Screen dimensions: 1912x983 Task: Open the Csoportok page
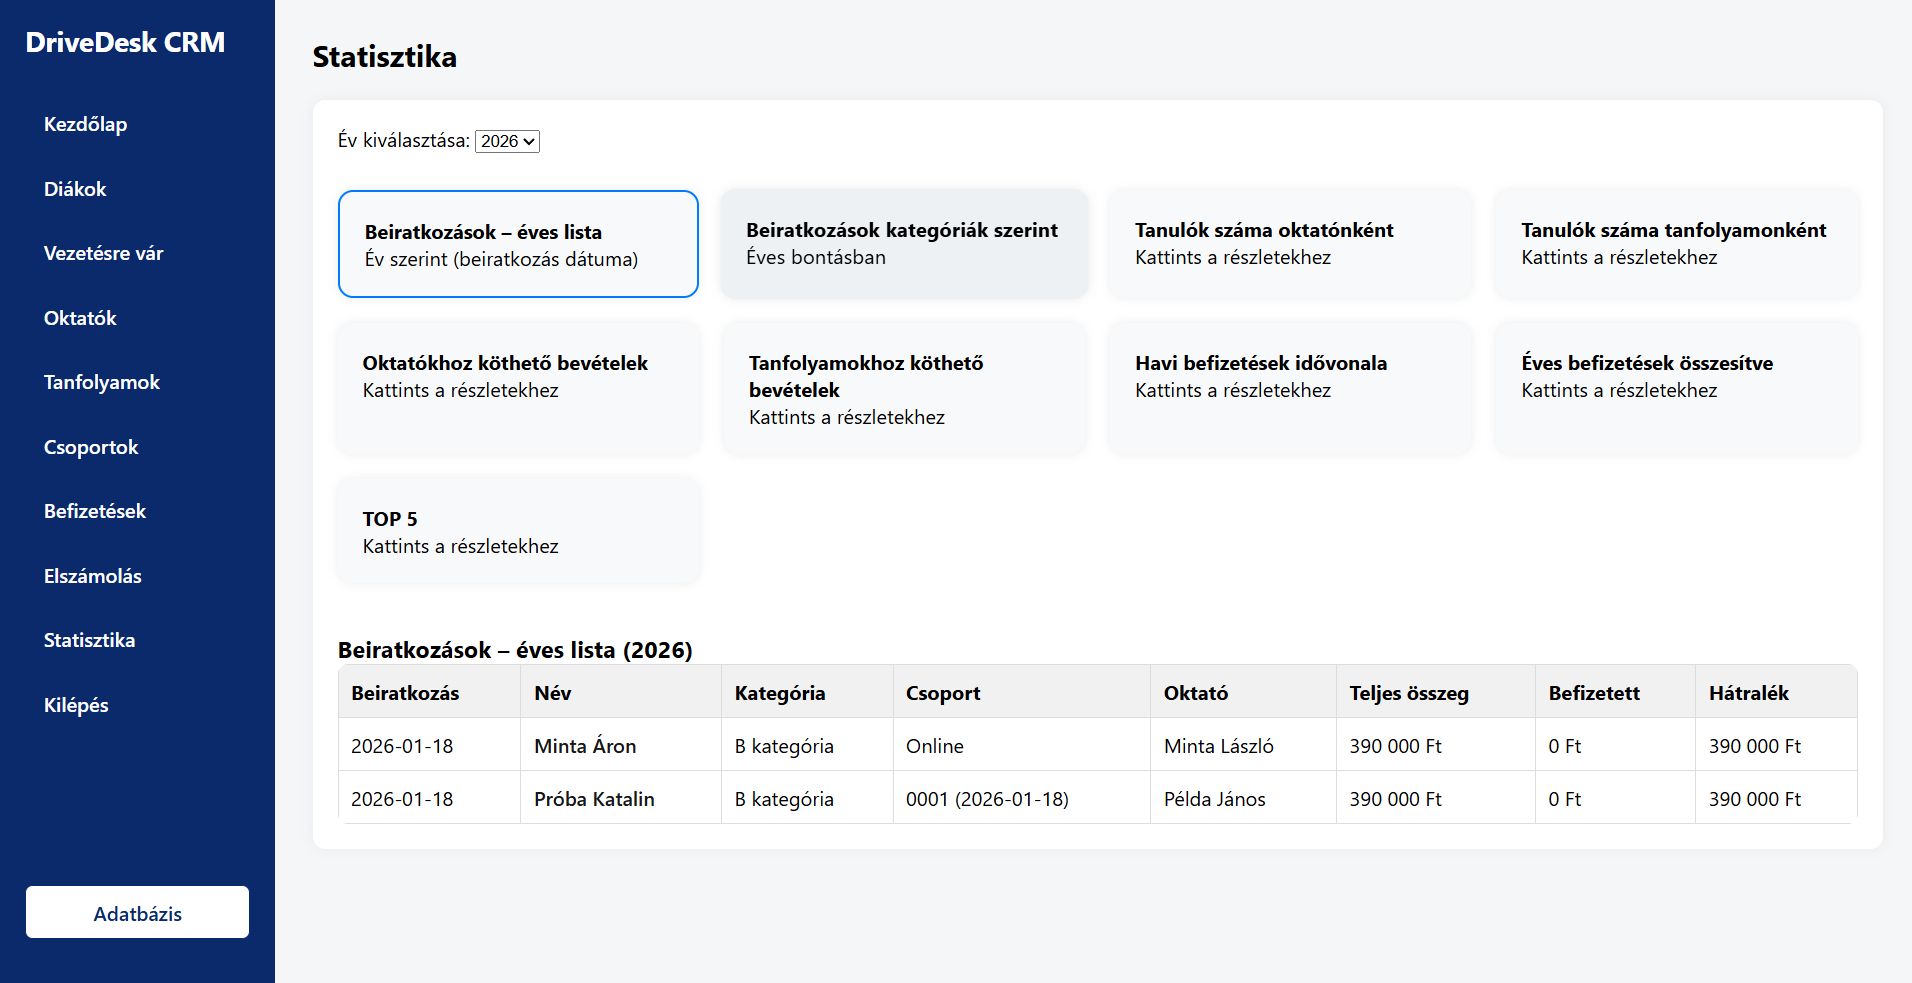(91, 447)
